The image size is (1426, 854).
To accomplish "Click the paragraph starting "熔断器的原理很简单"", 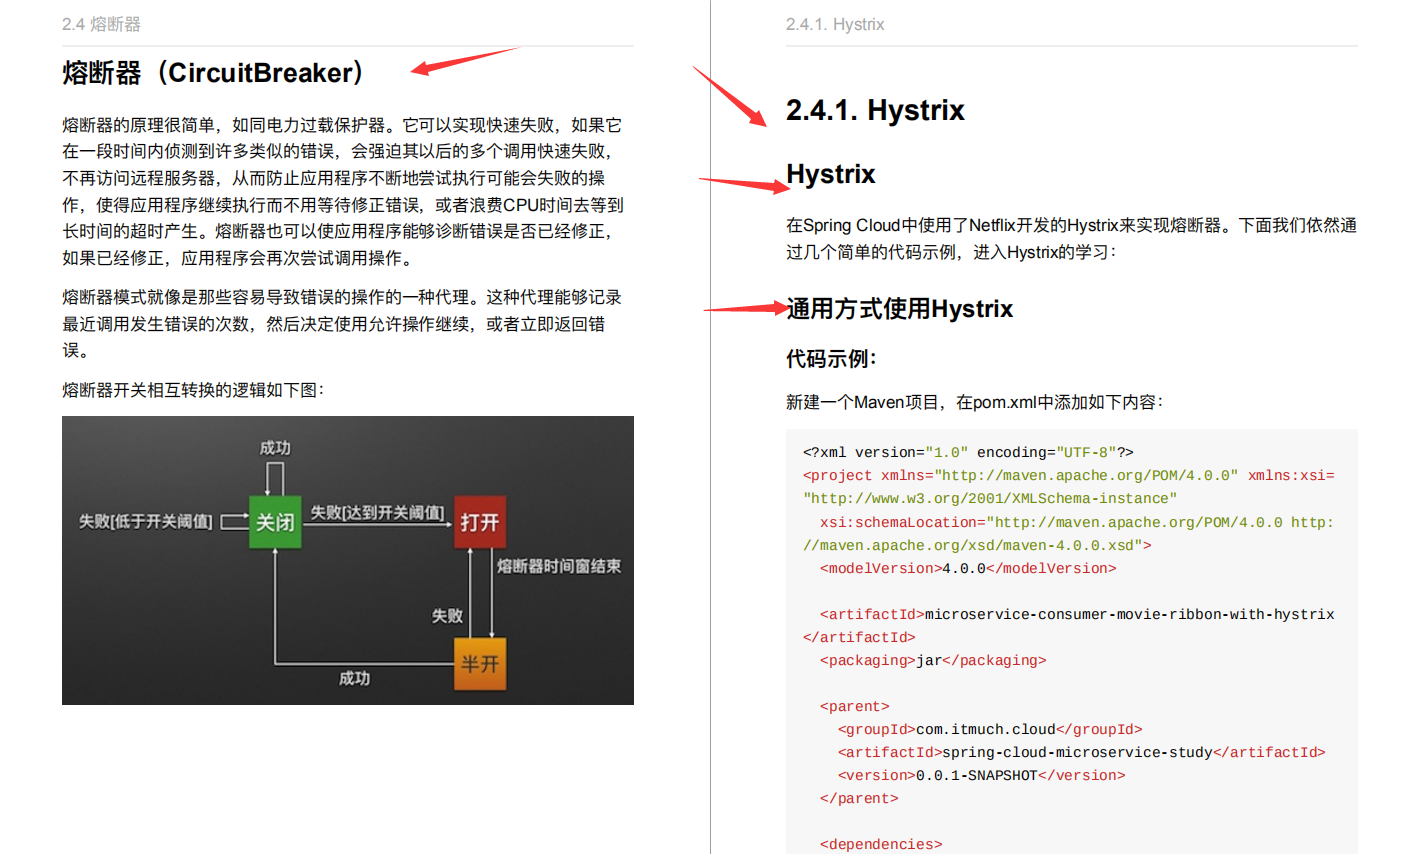I will pos(344,191).
